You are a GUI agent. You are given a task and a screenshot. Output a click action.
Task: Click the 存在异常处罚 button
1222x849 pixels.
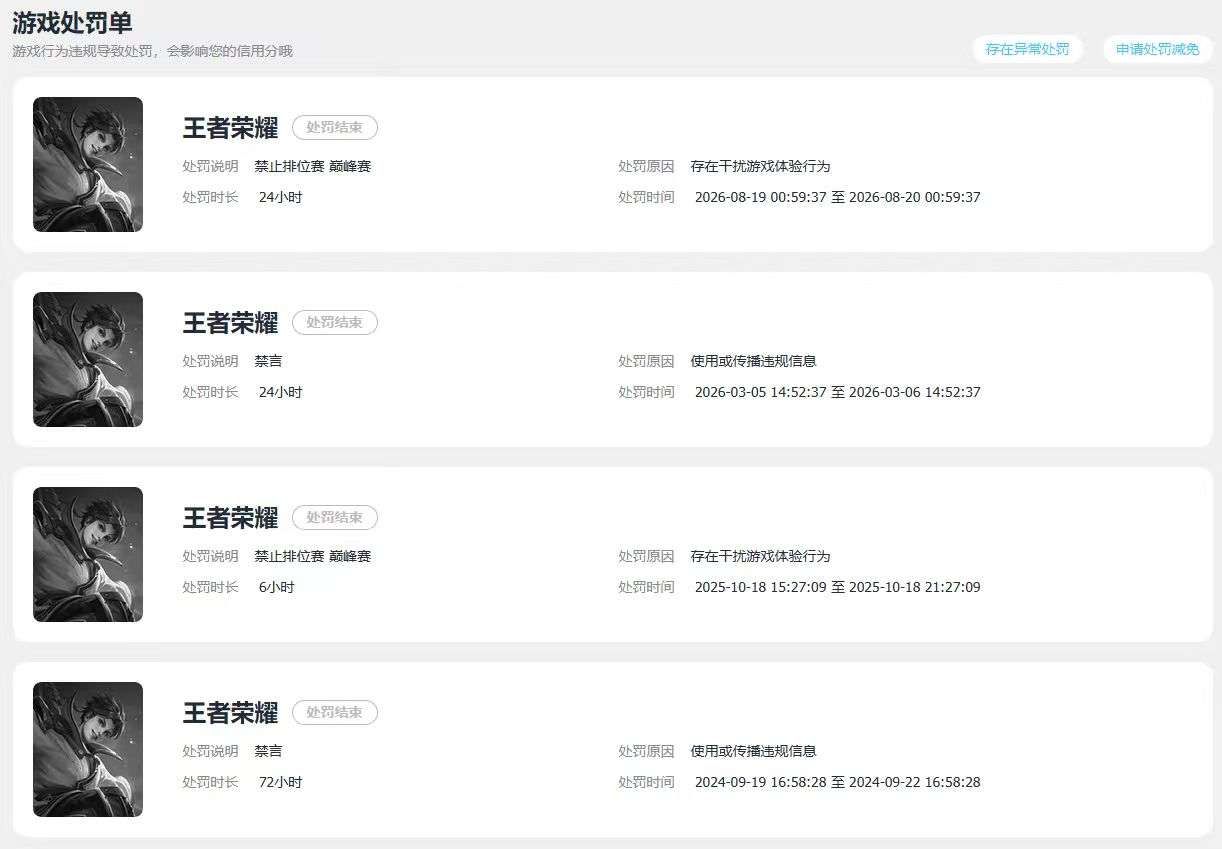[1027, 49]
